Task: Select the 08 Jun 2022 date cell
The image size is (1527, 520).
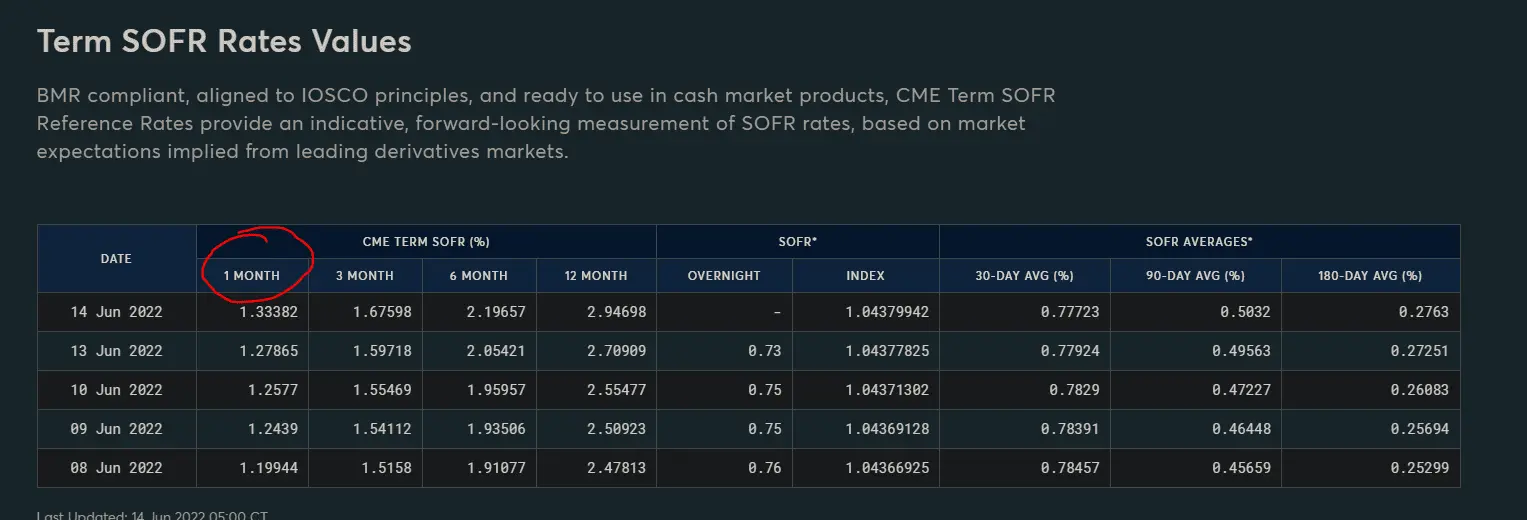Action: (116, 468)
